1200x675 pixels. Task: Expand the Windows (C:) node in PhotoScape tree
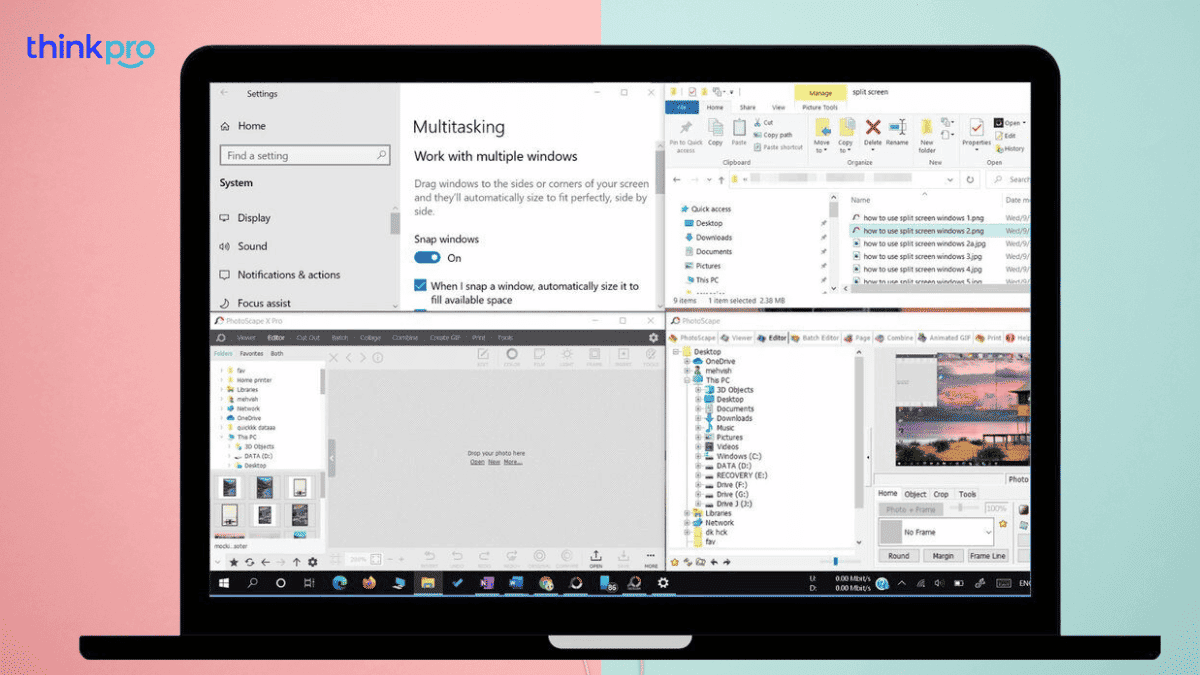[698, 456]
